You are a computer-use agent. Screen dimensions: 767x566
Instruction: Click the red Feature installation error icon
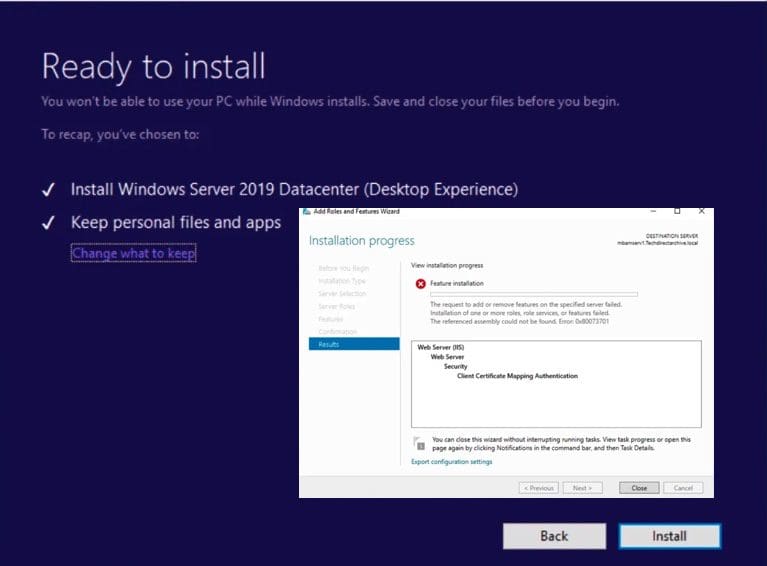(x=421, y=284)
